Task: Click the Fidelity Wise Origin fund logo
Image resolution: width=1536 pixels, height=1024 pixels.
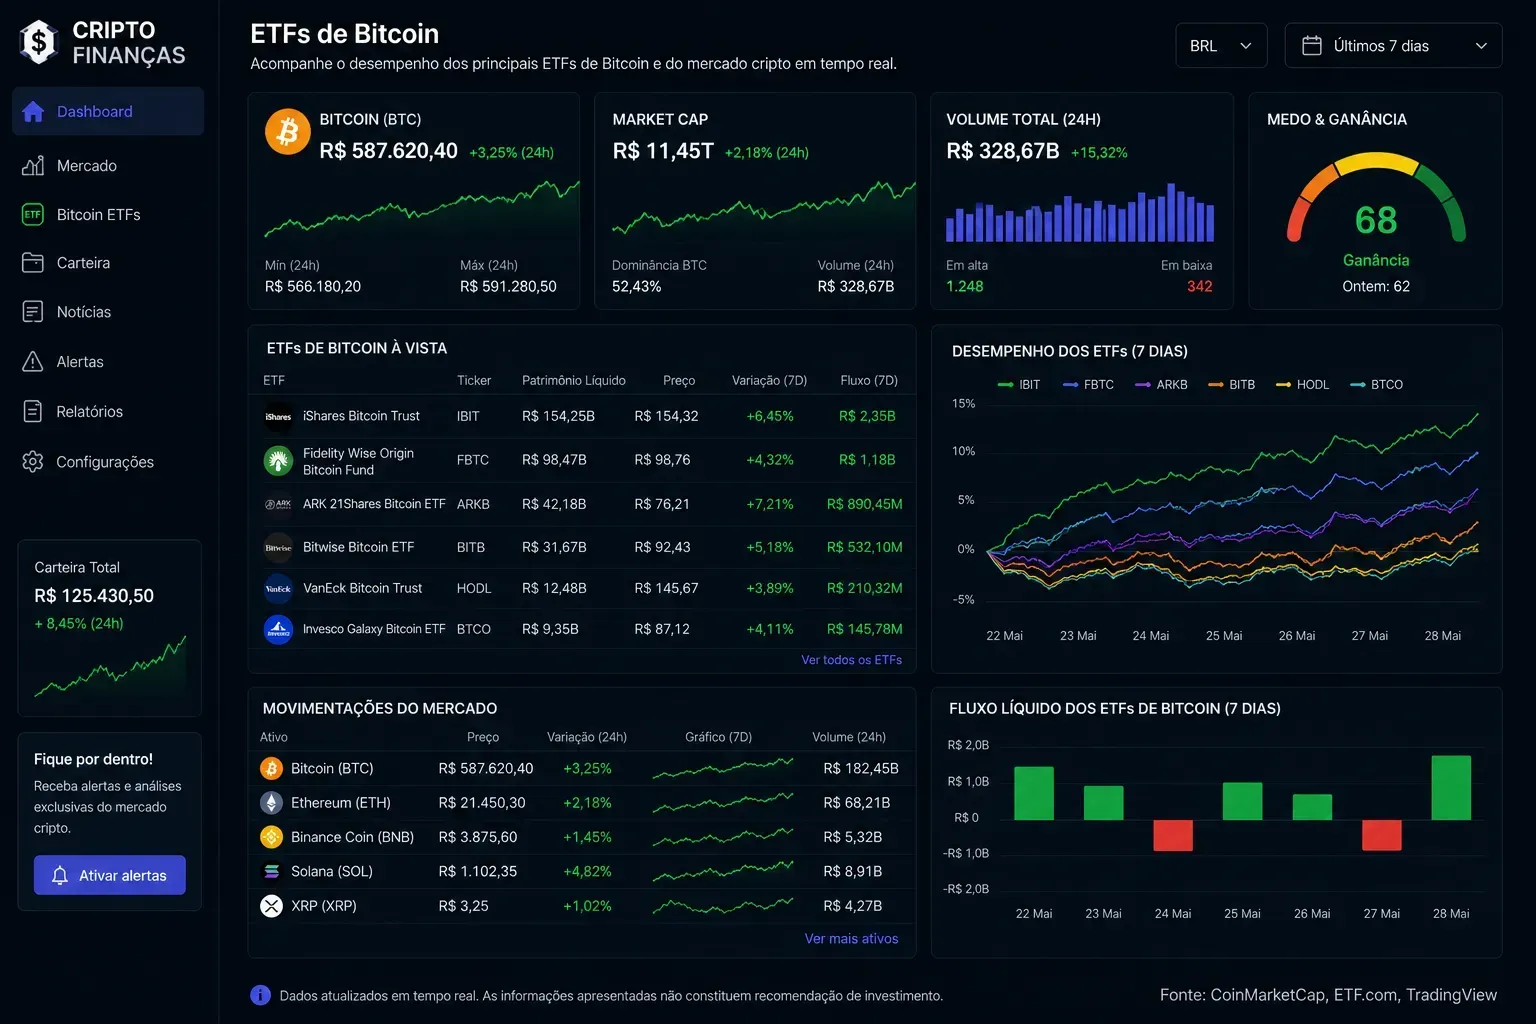Action: [x=278, y=460]
